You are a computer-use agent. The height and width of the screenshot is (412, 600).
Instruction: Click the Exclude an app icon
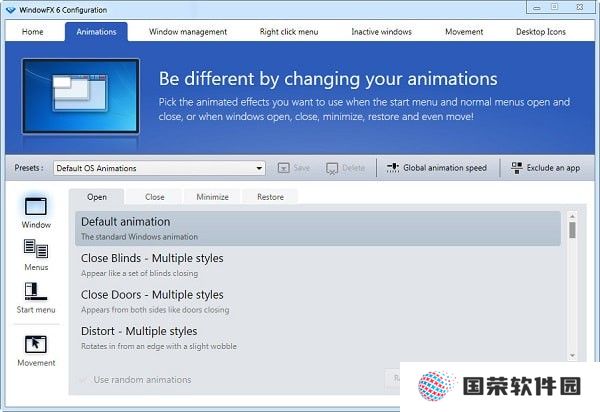[x=517, y=168]
